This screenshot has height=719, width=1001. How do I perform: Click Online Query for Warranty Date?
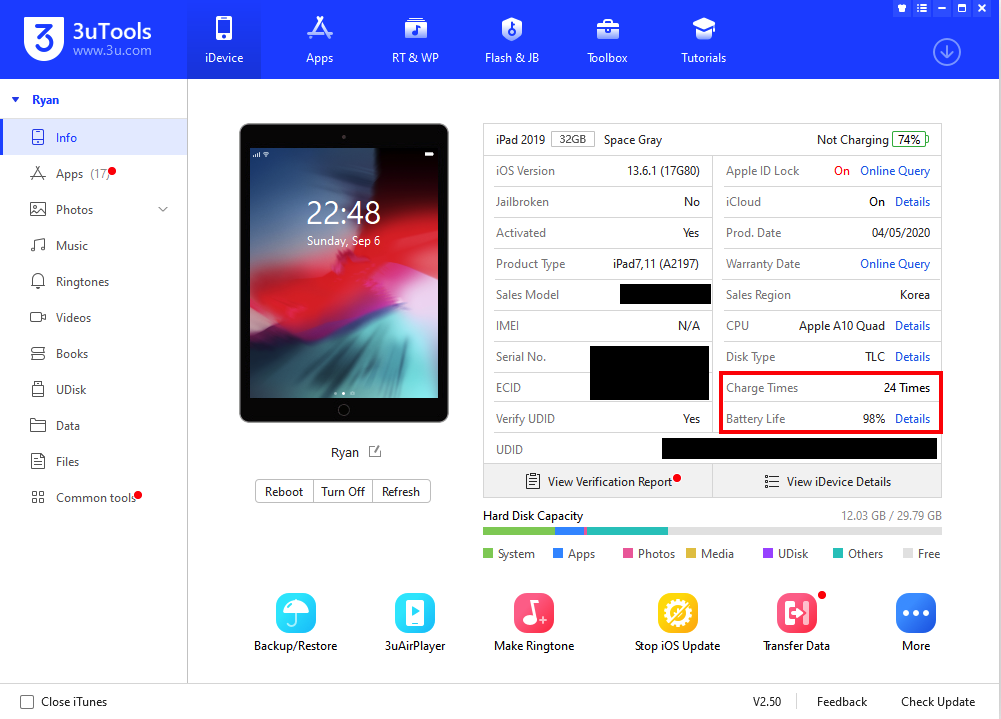click(894, 264)
